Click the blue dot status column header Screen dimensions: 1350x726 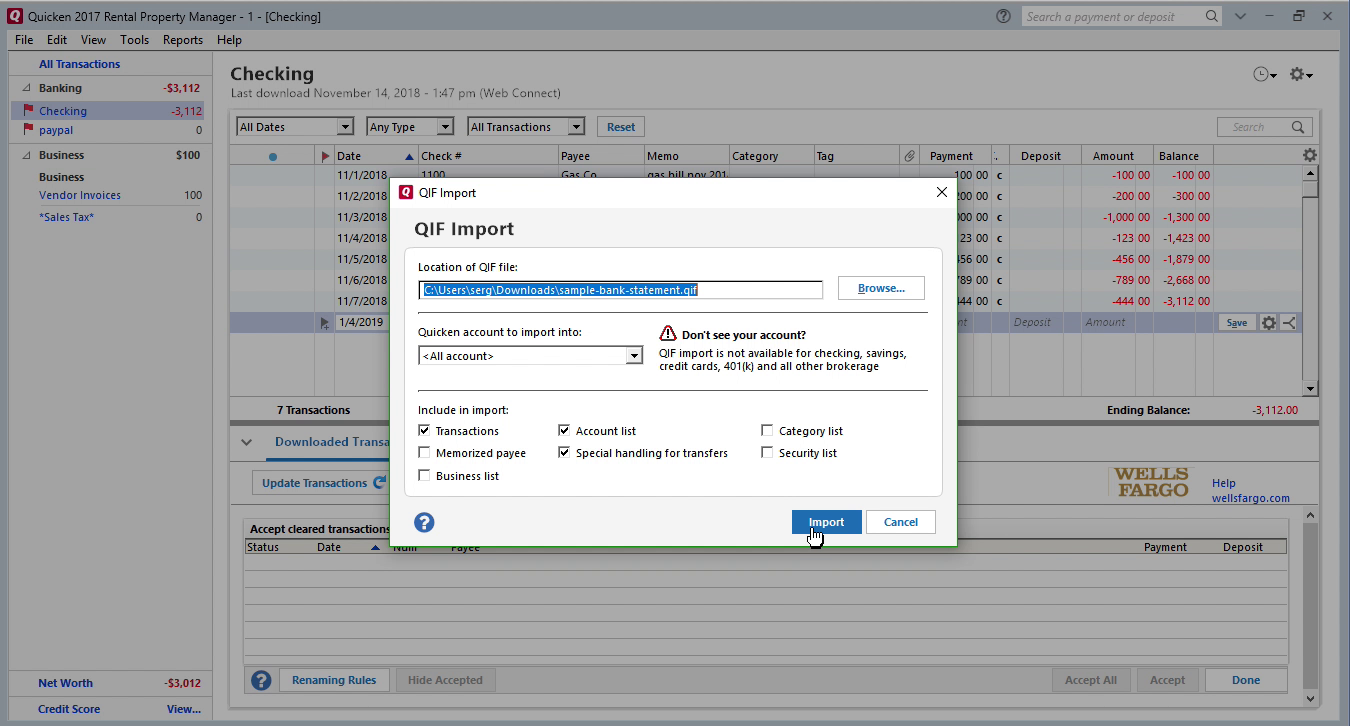(x=273, y=156)
